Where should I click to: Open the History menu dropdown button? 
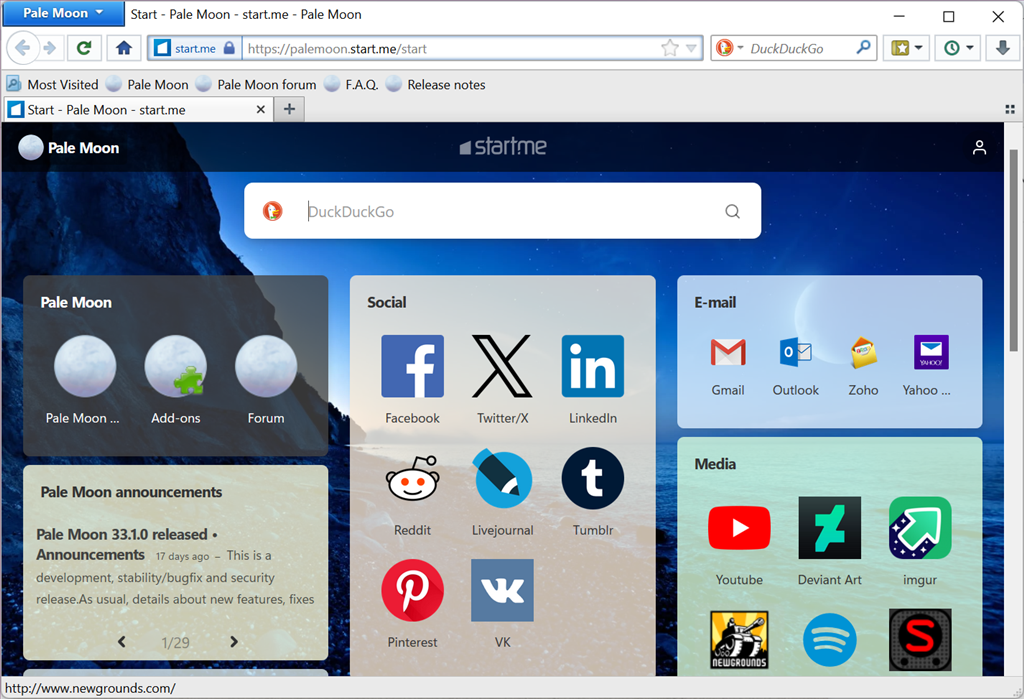tap(957, 48)
